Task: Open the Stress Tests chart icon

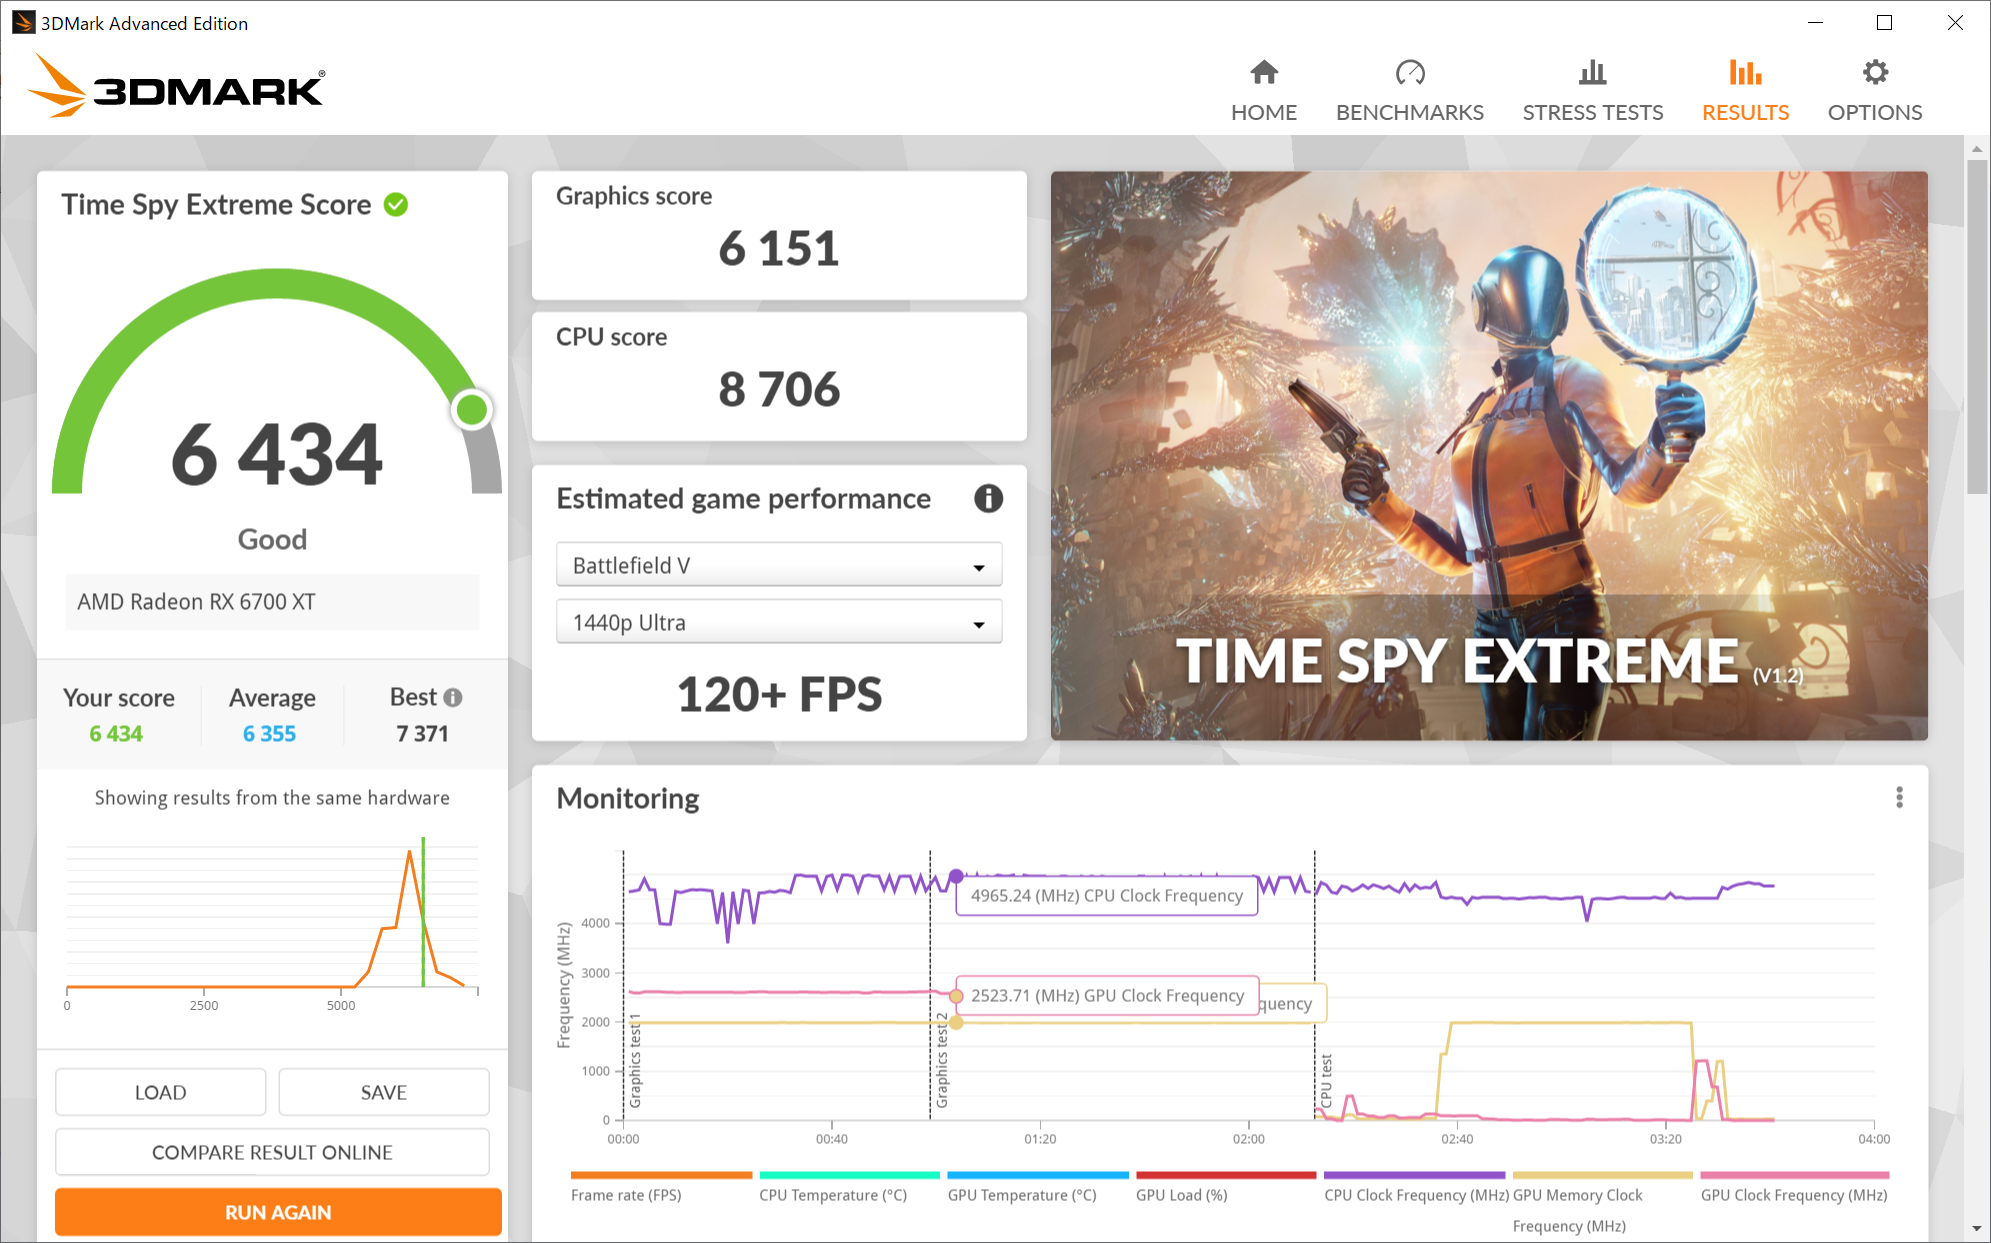Action: point(1592,73)
